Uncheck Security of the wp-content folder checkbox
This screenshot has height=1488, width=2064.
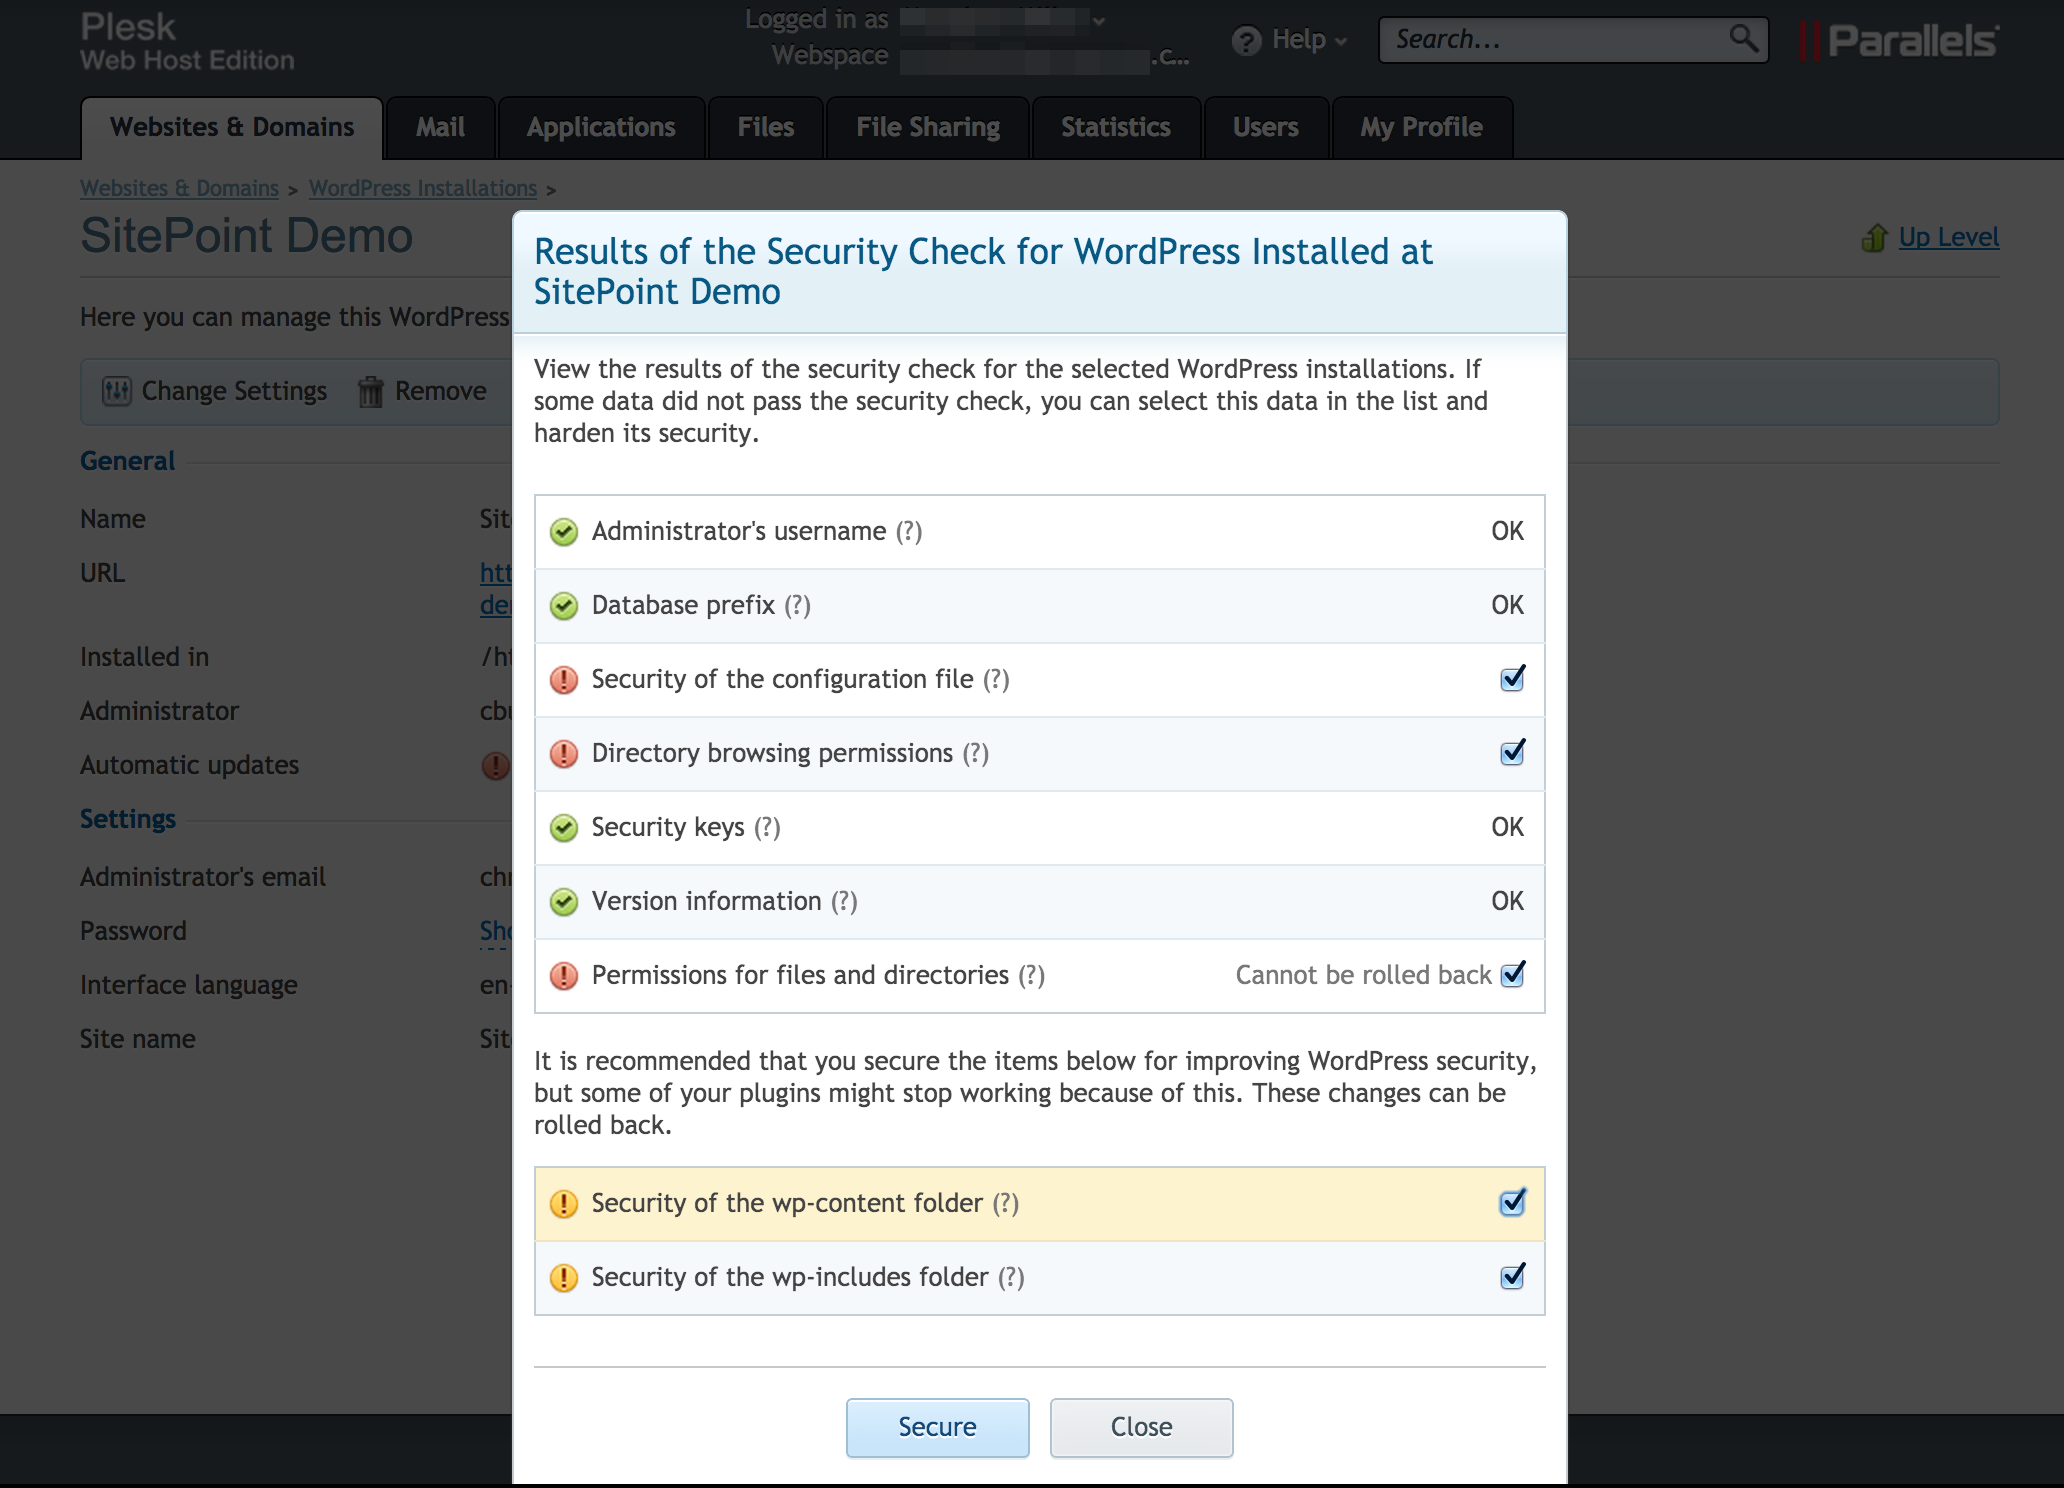[x=1513, y=1202]
